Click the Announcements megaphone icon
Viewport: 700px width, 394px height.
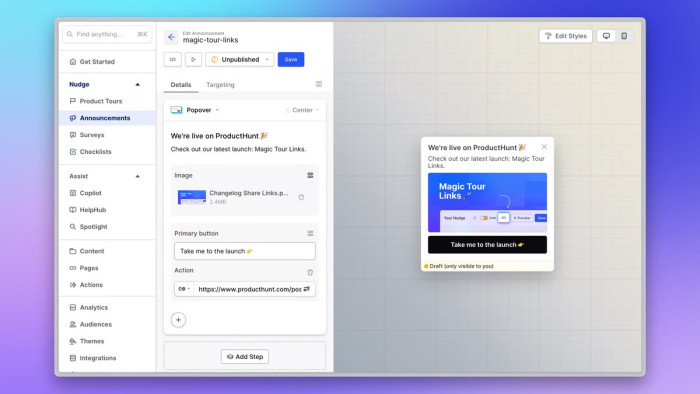coord(73,118)
